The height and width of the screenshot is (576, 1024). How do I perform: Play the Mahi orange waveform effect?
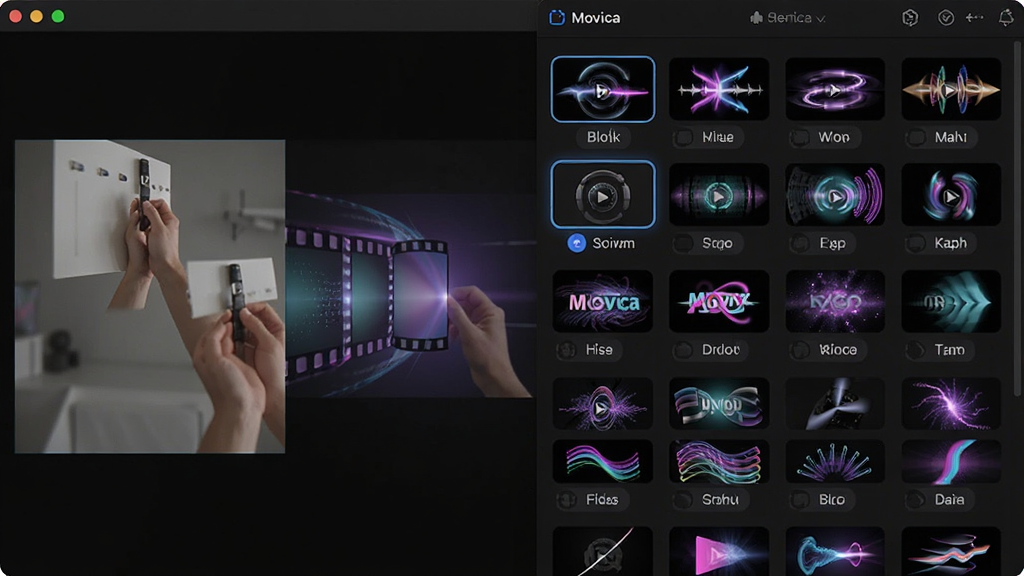[950, 89]
